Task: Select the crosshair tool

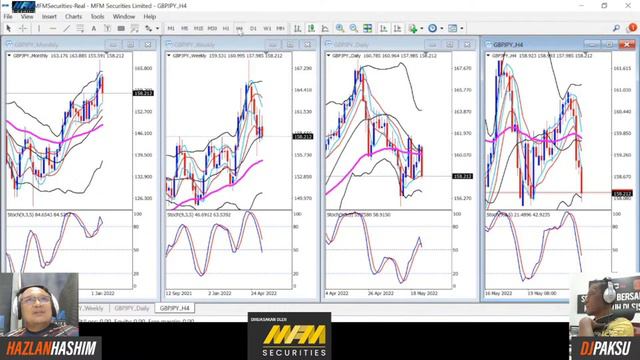Action: point(23,28)
